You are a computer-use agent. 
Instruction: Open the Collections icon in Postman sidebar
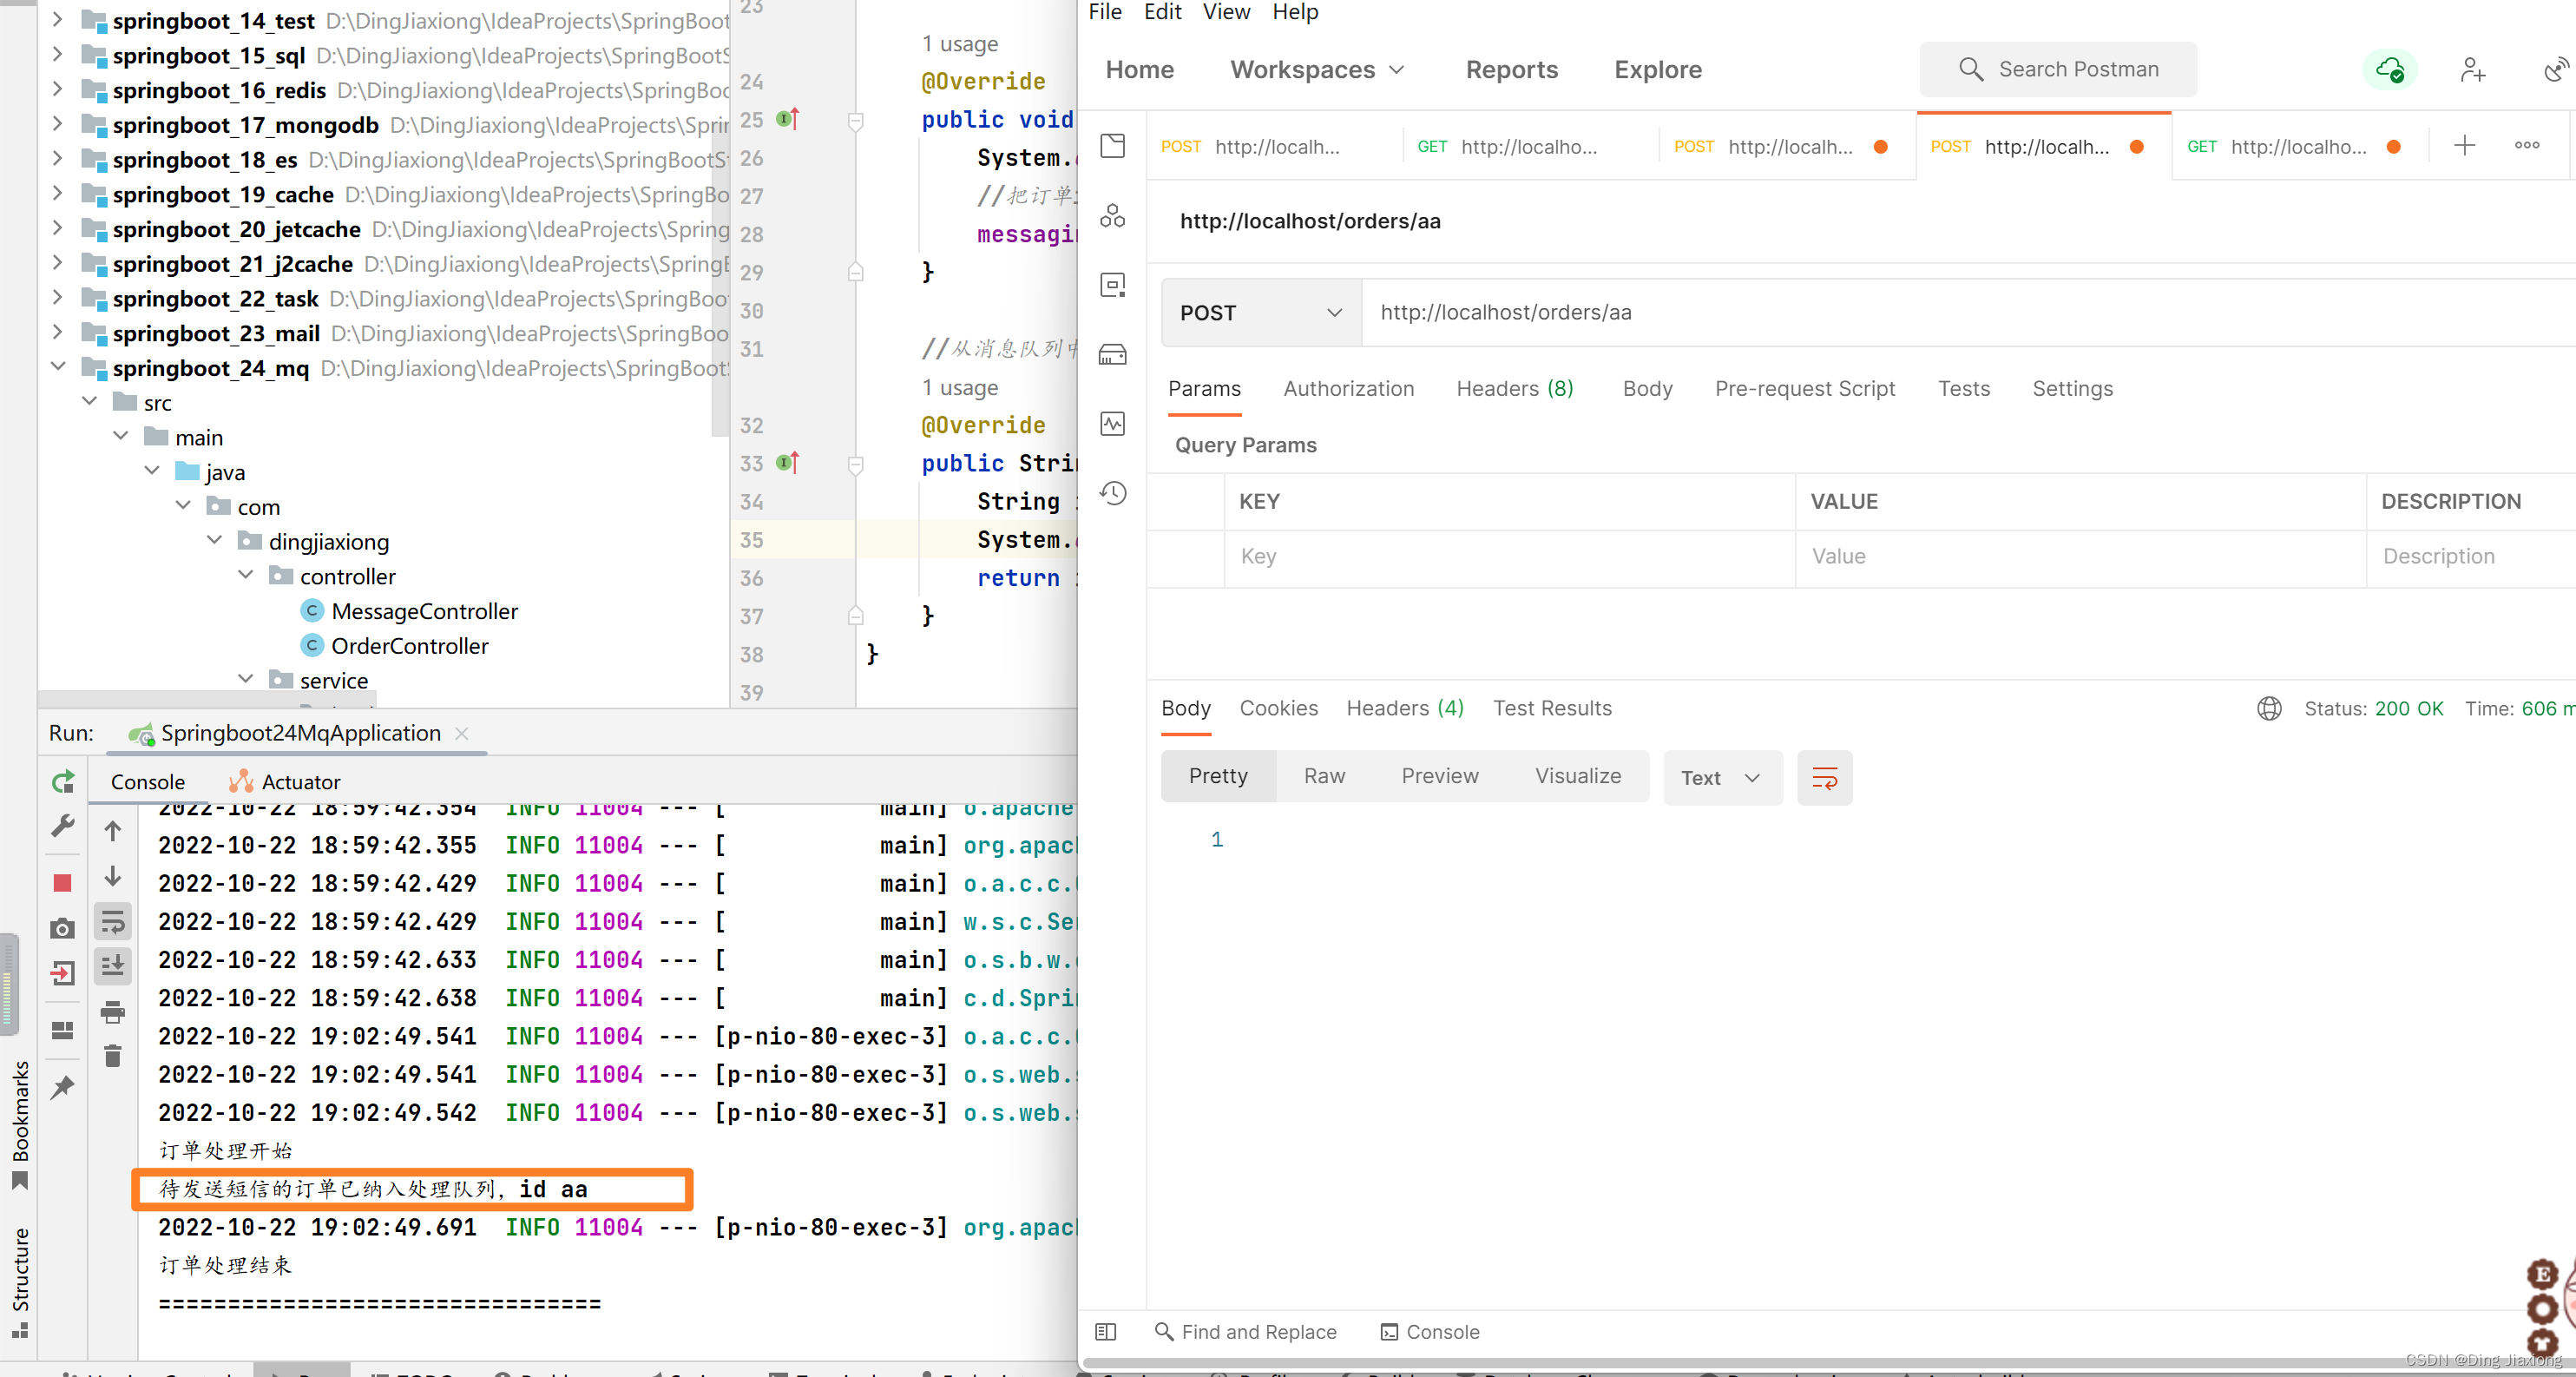pos(1113,146)
